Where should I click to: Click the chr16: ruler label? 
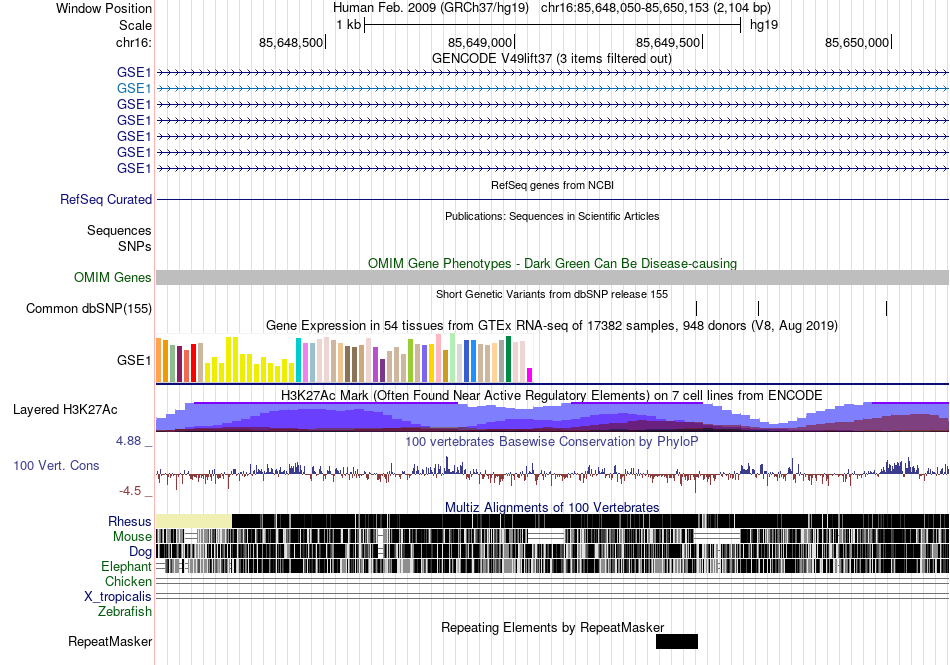pyautogui.click(x=134, y=42)
